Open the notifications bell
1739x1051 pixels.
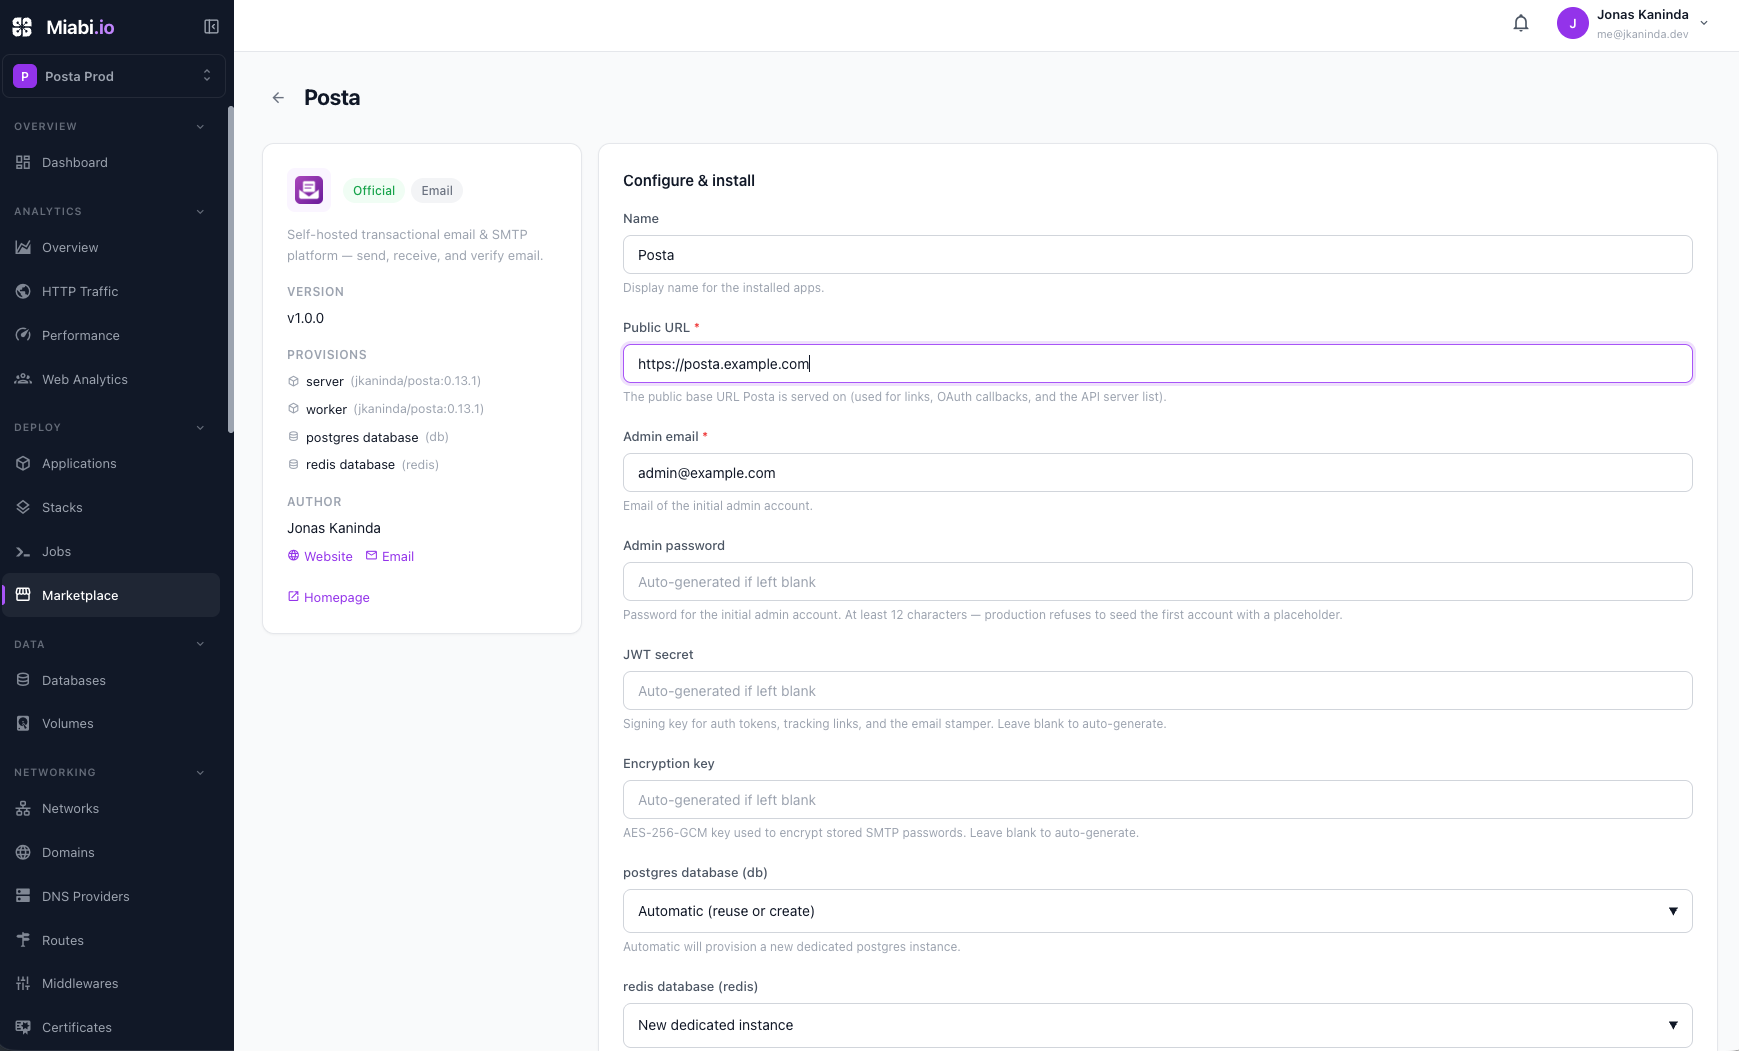(x=1521, y=23)
